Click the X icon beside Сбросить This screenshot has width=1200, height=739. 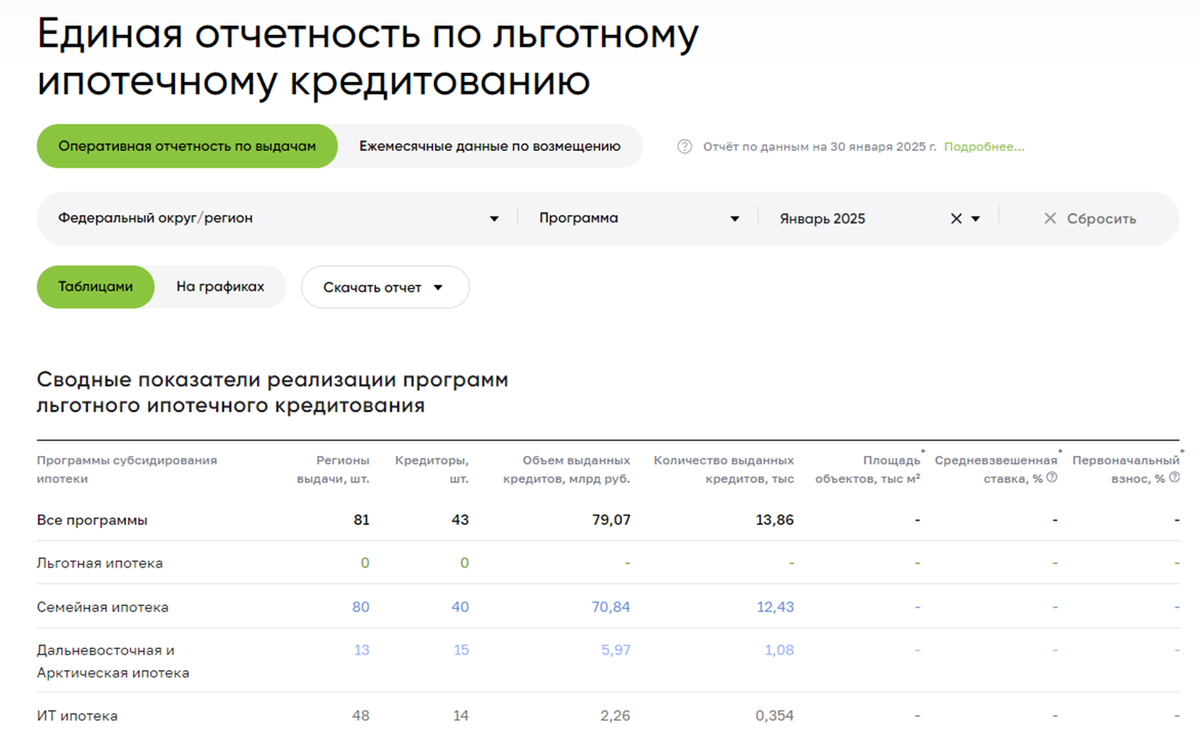[1050, 219]
